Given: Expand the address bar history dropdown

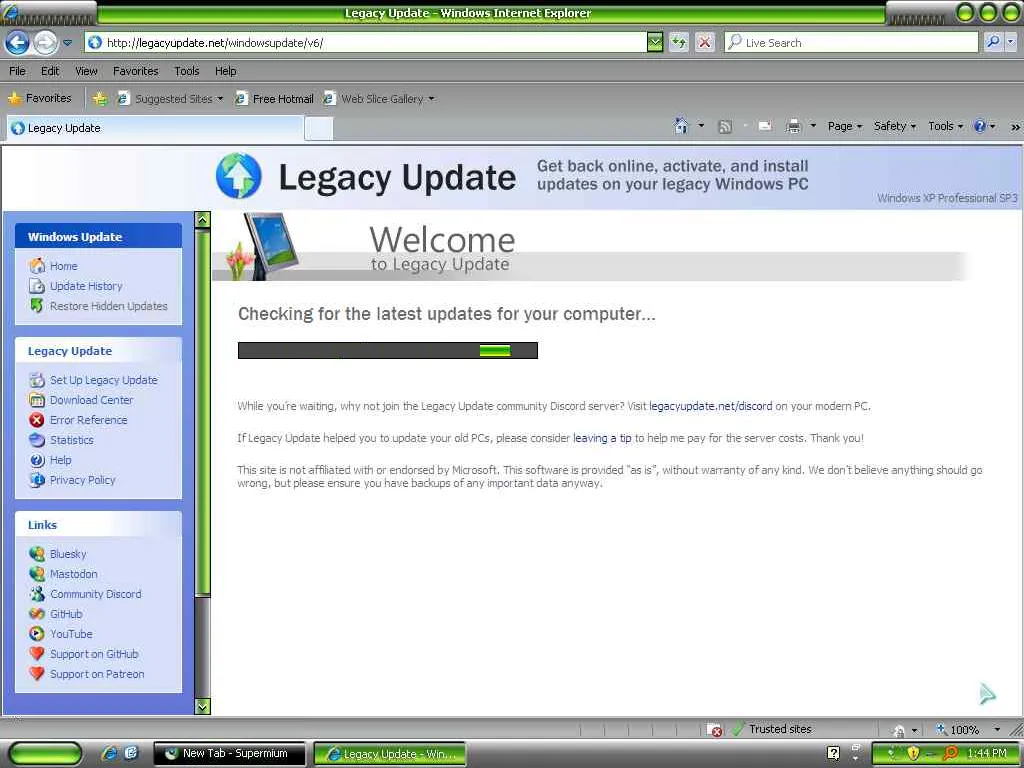Looking at the screenshot, I should [x=654, y=43].
